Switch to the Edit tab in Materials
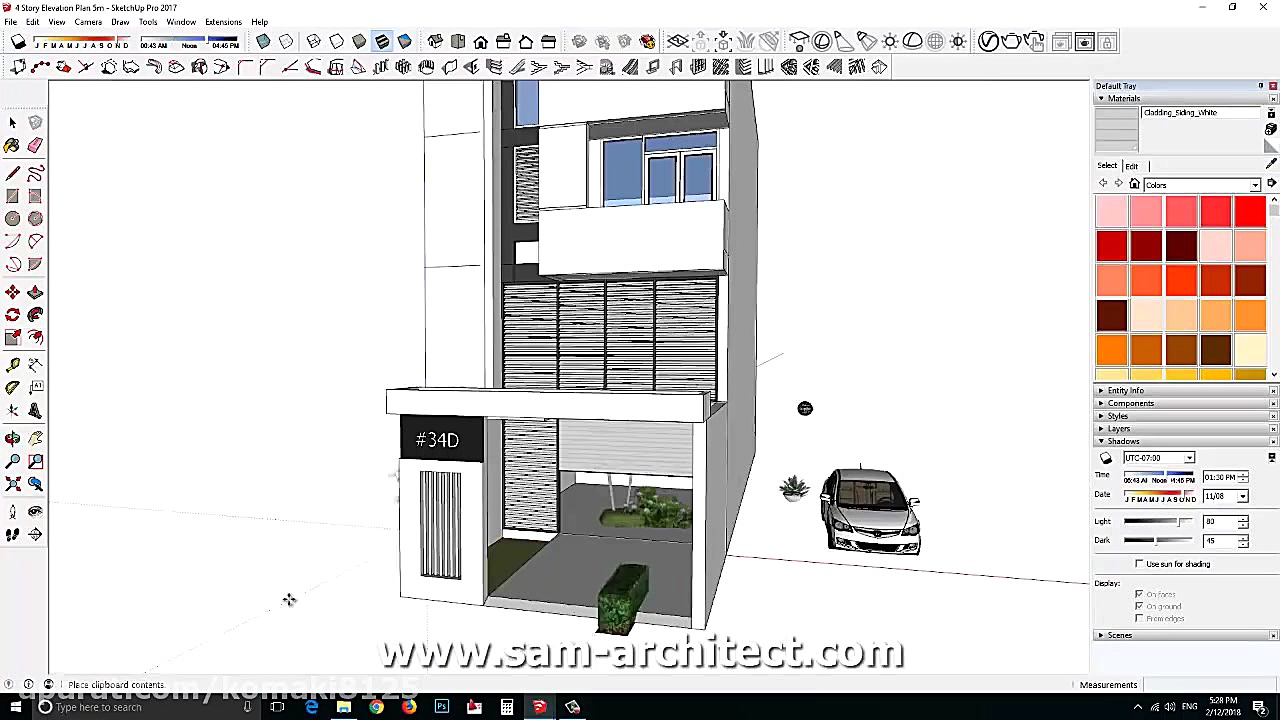Viewport: 1280px width, 720px height. click(1131, 166)
